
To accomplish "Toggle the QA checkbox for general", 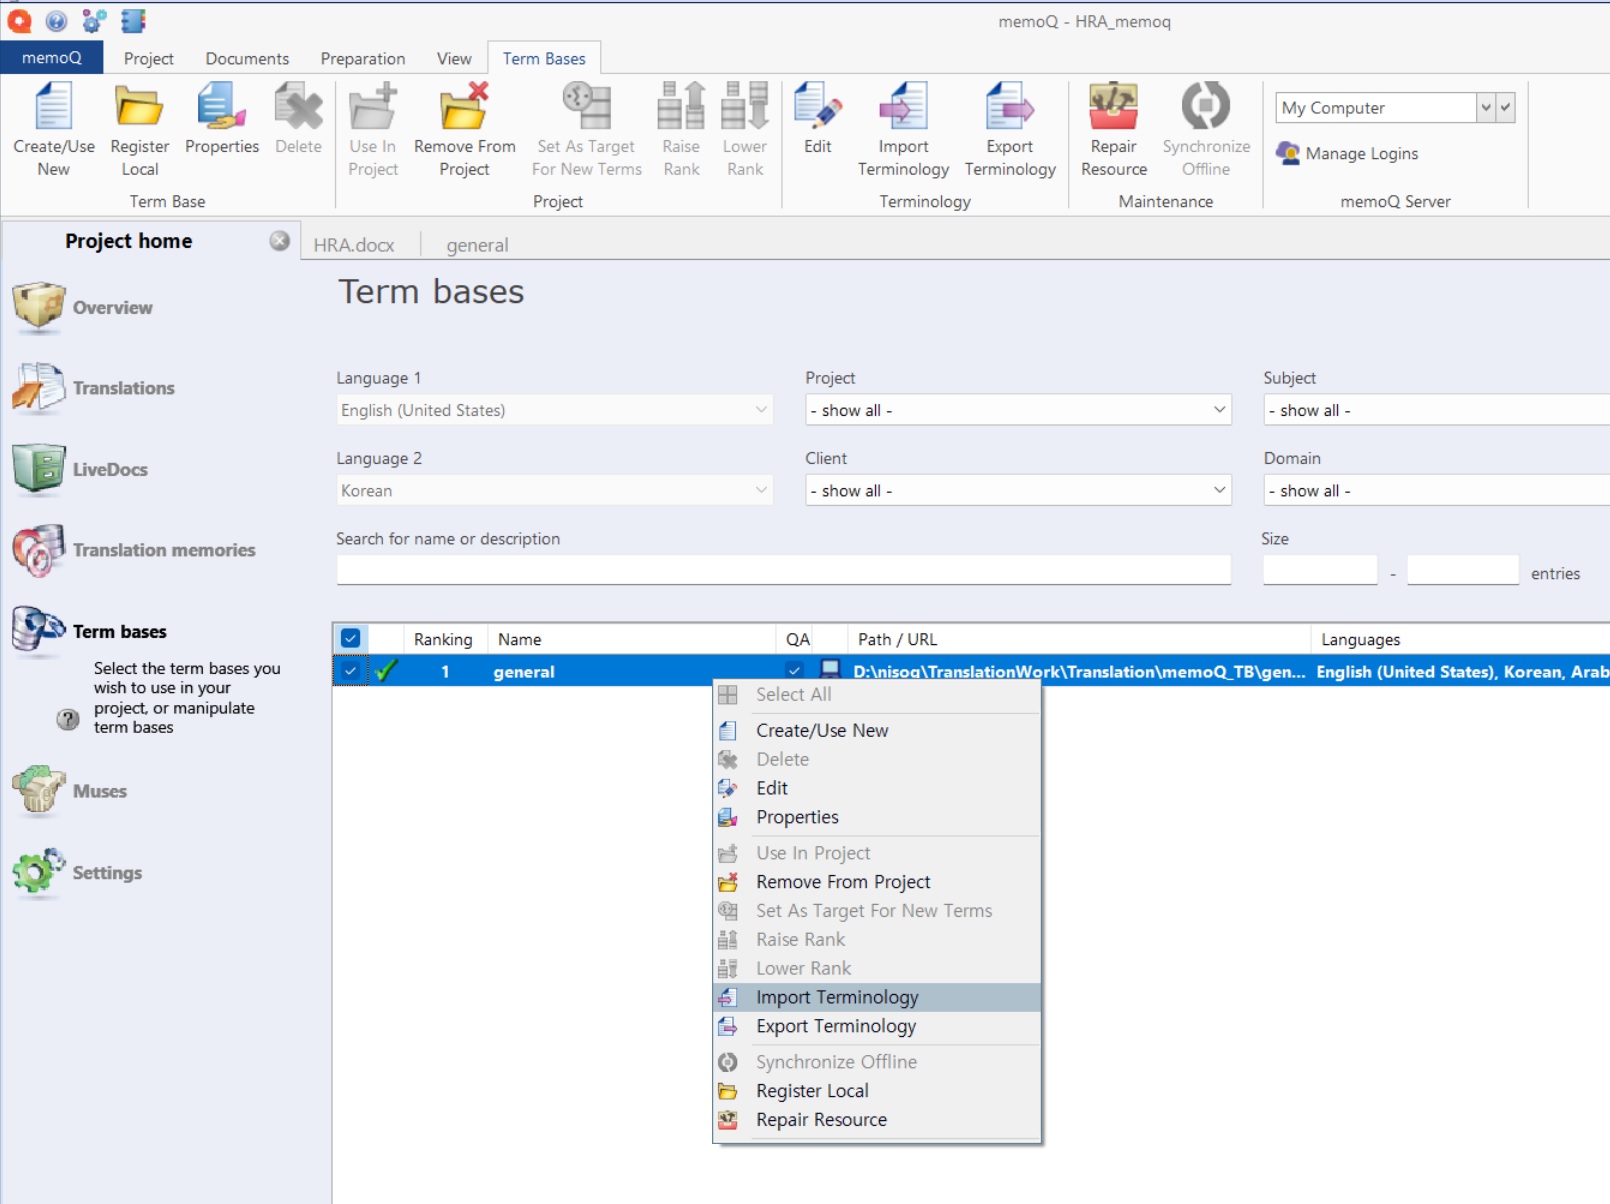I will coord(794,671).
